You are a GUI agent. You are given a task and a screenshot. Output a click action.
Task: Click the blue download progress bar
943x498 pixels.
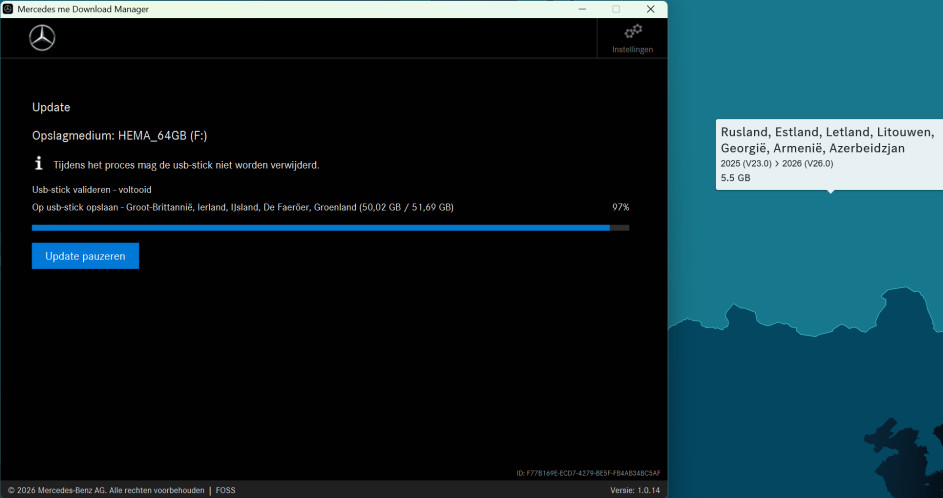tap(330, 228)
